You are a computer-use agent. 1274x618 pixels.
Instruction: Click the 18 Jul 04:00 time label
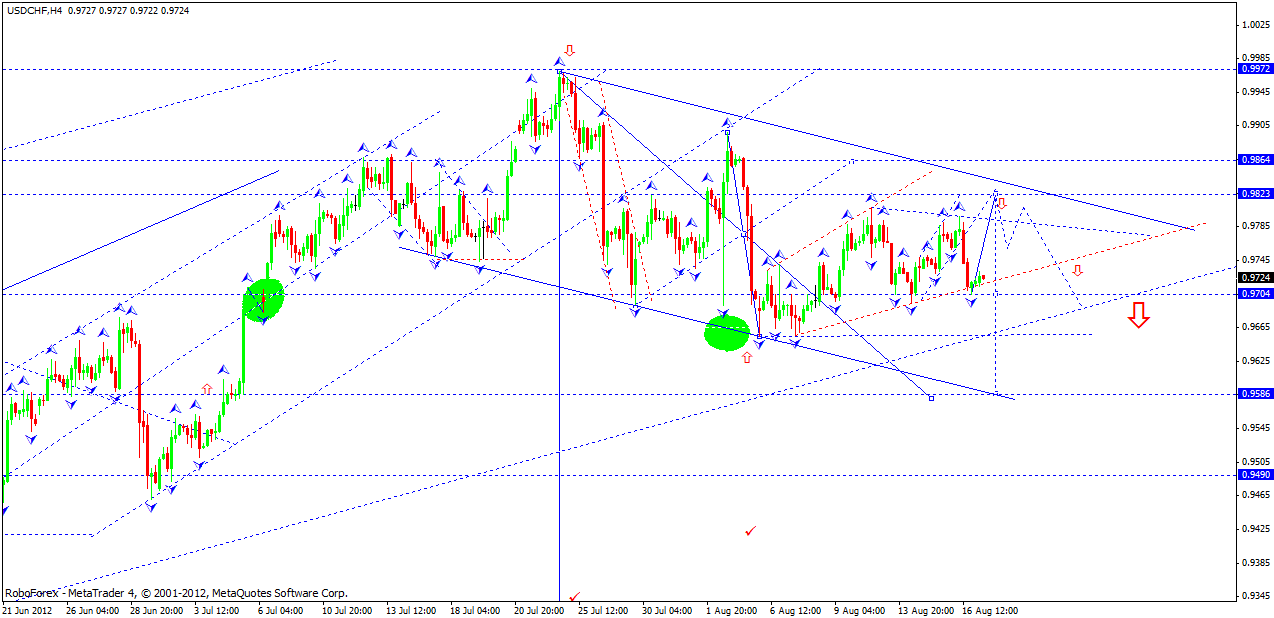[x=475, y=610]
